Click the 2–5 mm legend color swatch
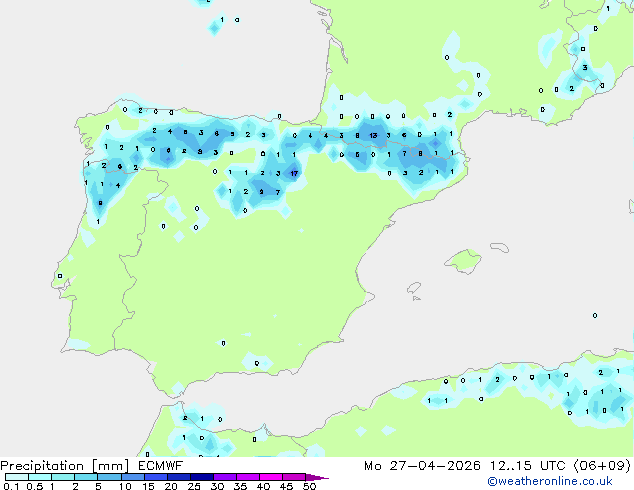634x490 pixels. tap(86, 477)
